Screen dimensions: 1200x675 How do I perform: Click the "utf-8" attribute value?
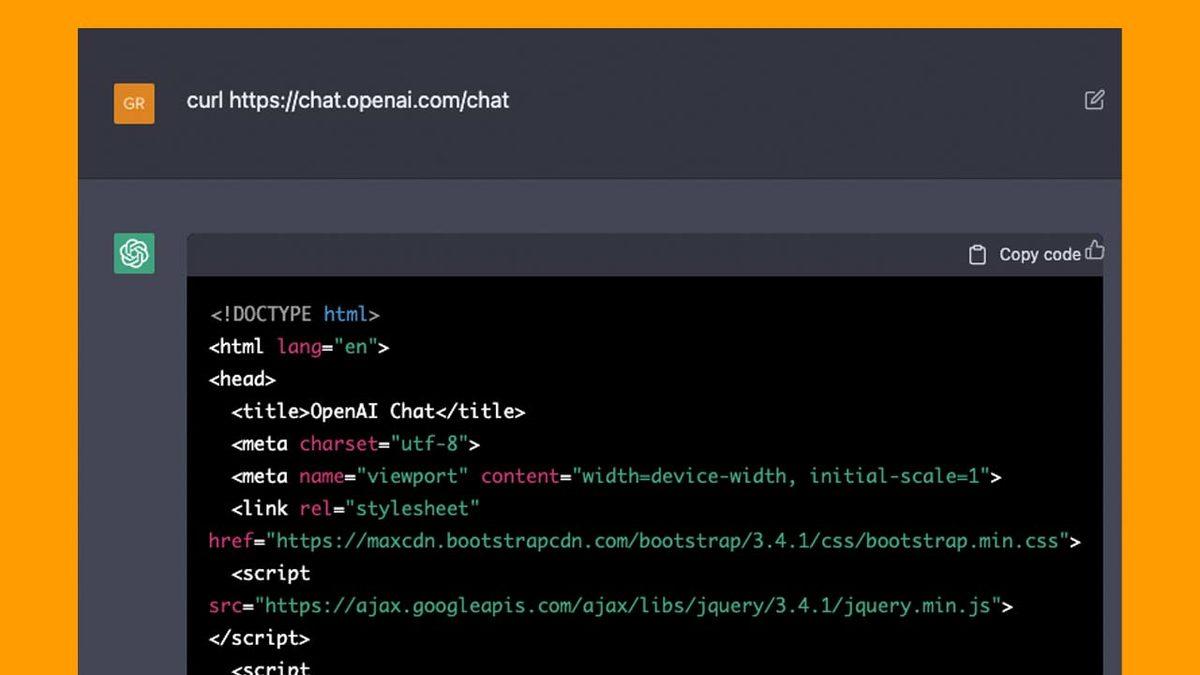[428, 444]
